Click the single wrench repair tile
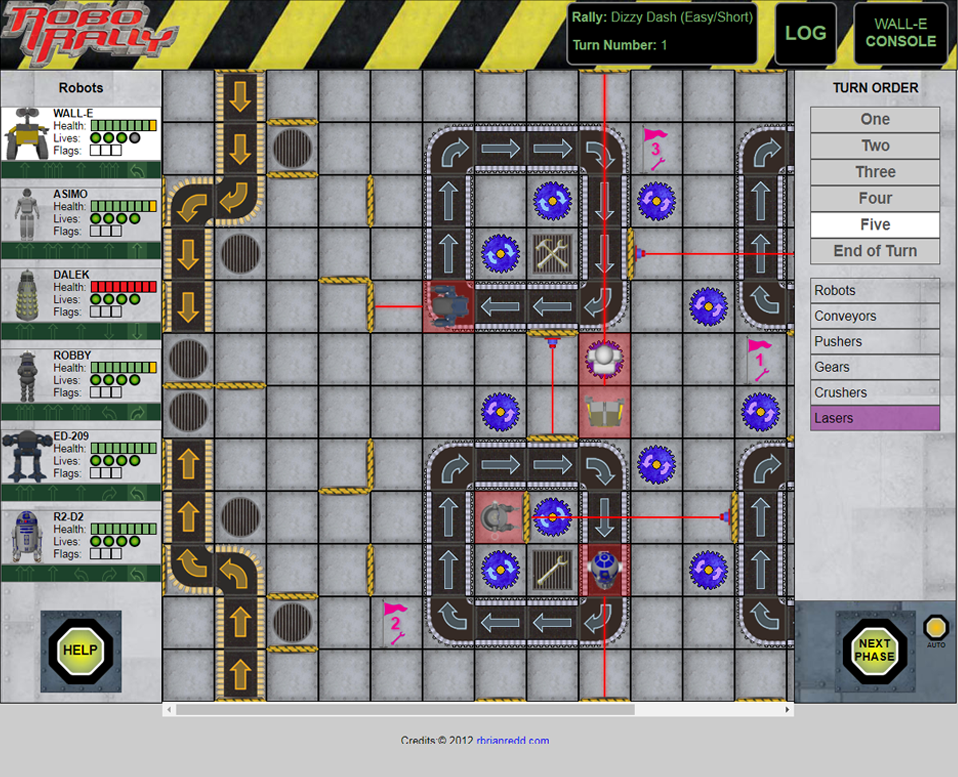 click(551, 572)
